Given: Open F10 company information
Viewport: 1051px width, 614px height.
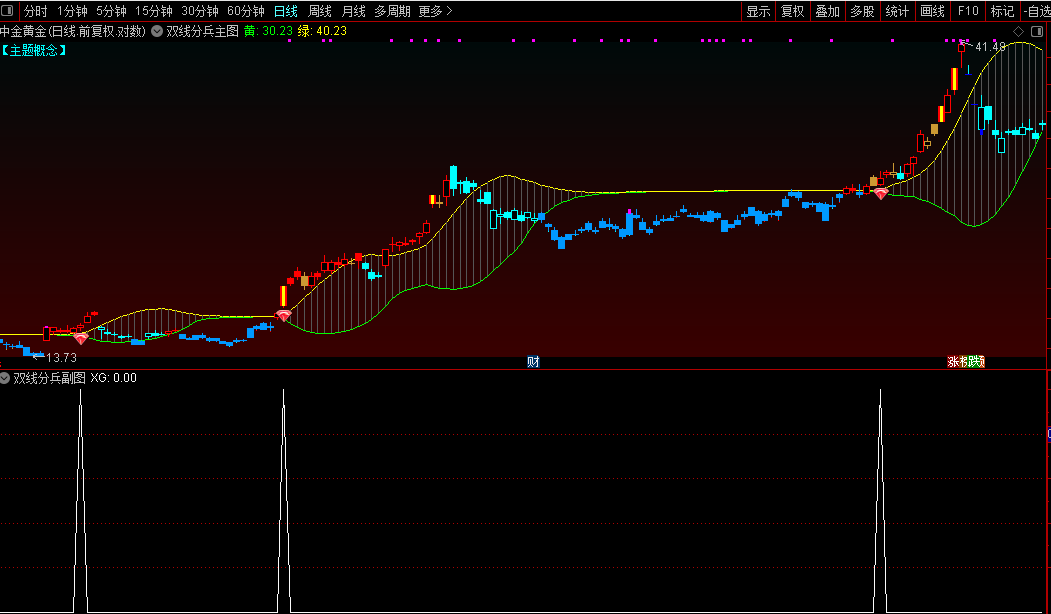Looking at the screenshot, I should click(x=968, y=11).
